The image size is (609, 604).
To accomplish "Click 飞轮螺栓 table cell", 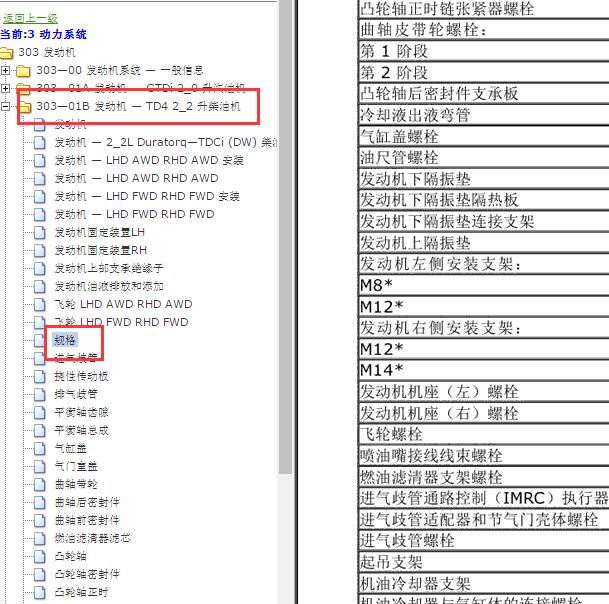I will pos(484,434).
